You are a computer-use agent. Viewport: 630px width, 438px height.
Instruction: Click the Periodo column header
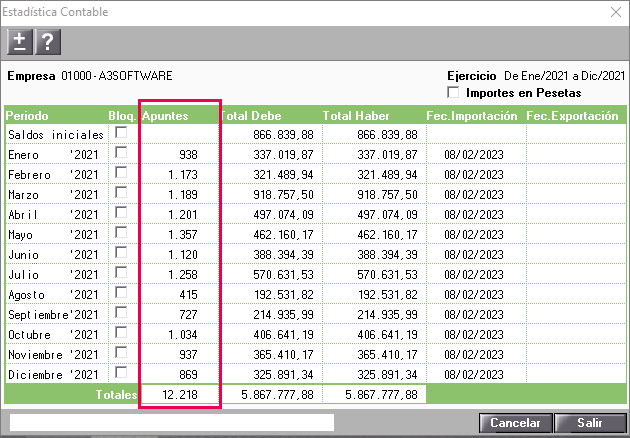tap(27, 116)
